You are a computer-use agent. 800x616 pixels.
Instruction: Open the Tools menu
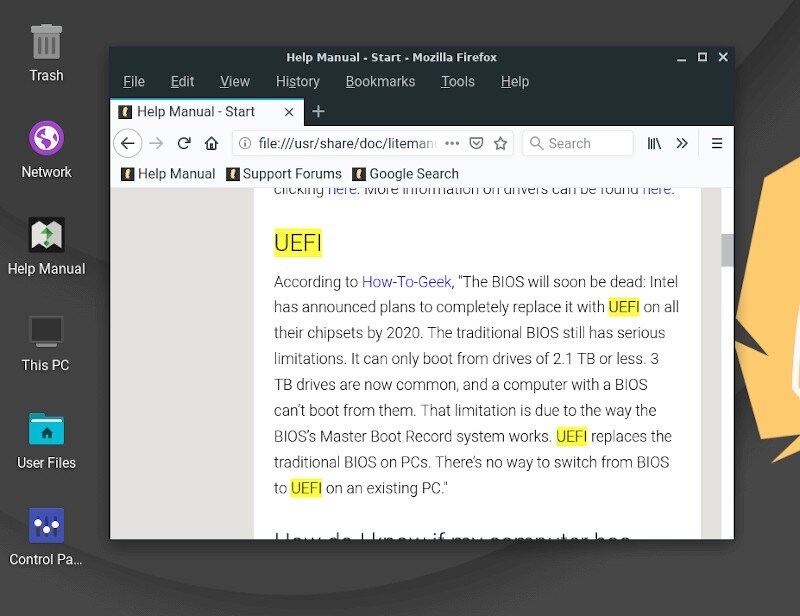pos(458,82)
